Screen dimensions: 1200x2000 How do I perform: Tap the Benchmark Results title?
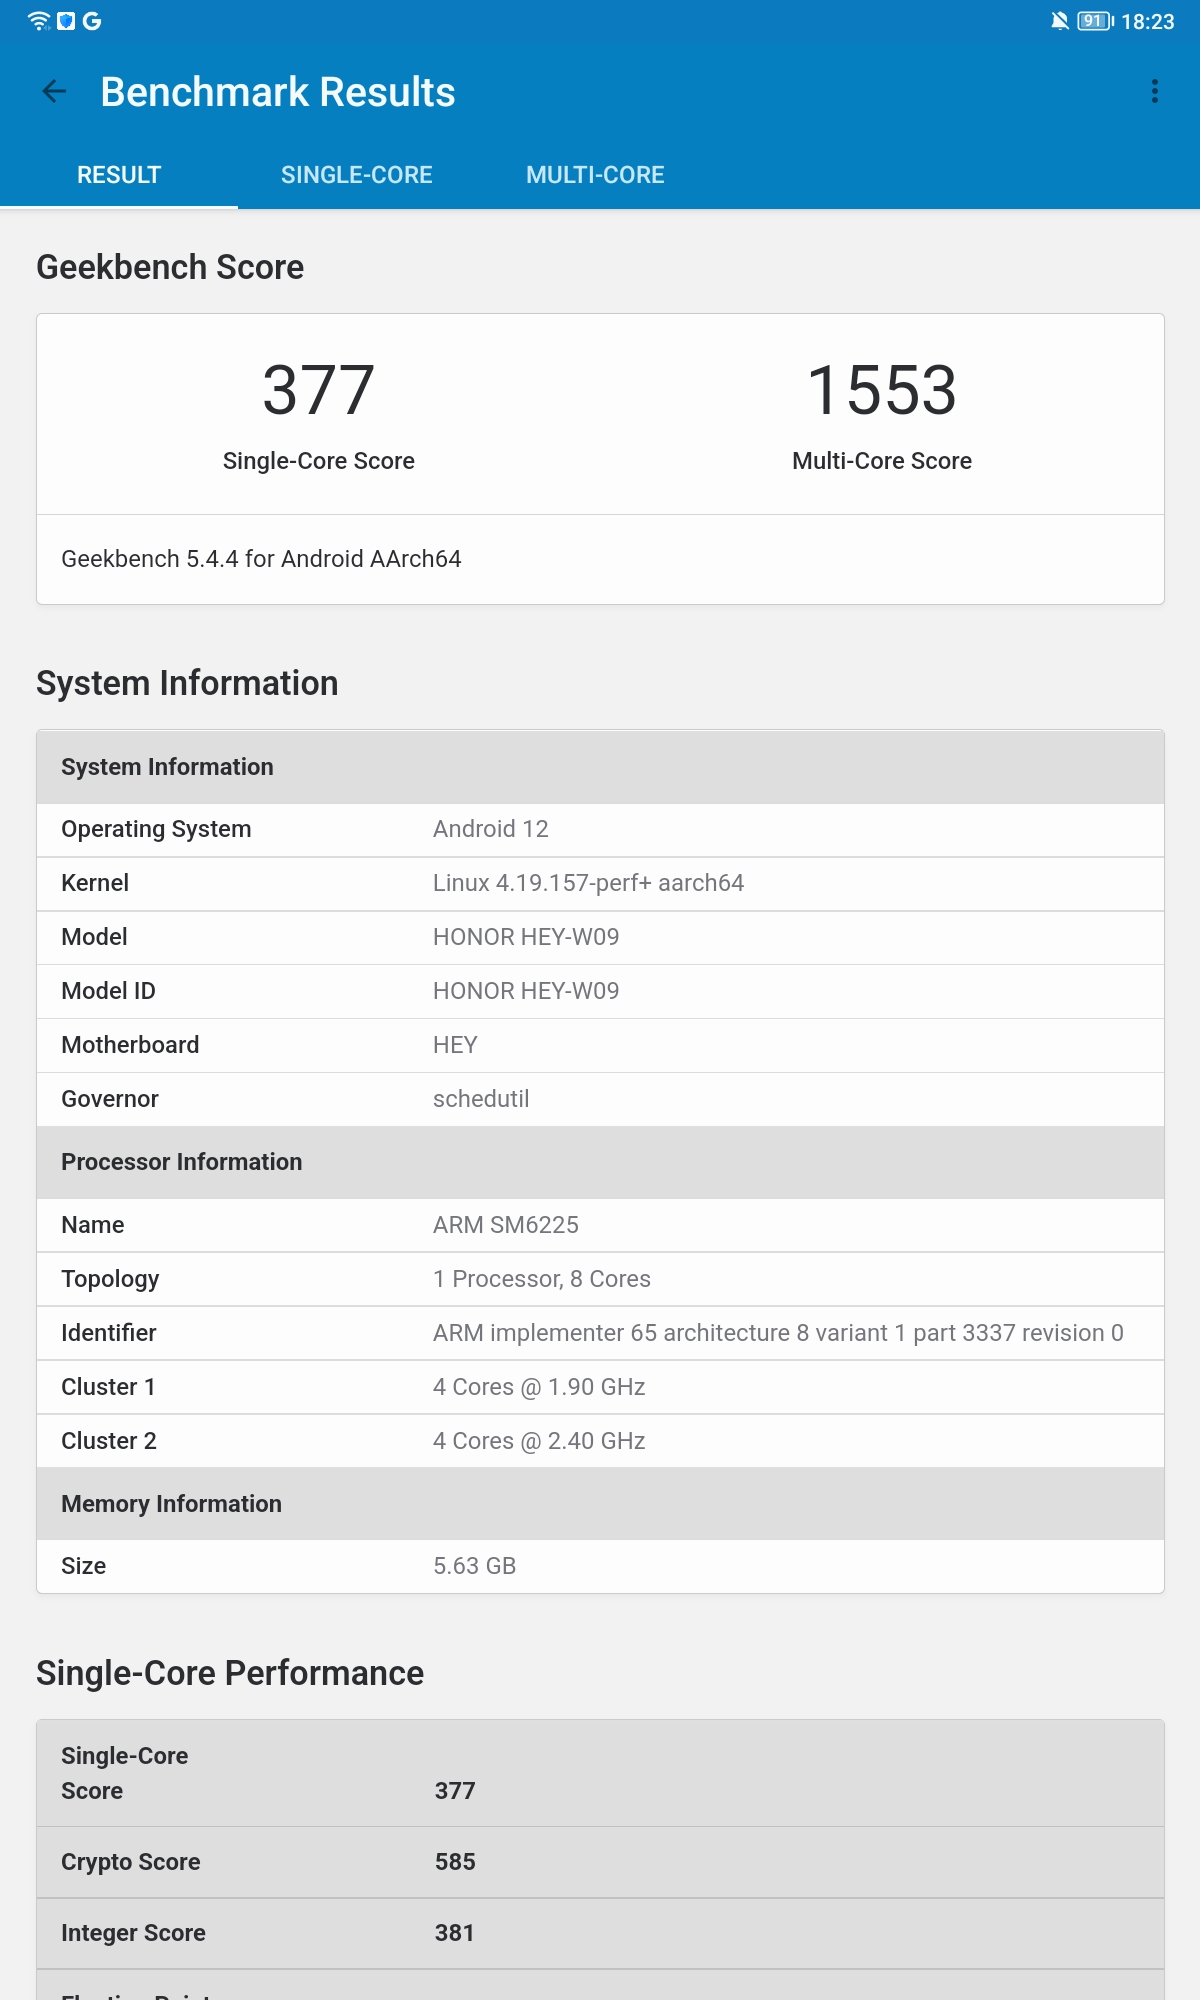point(278,92)
